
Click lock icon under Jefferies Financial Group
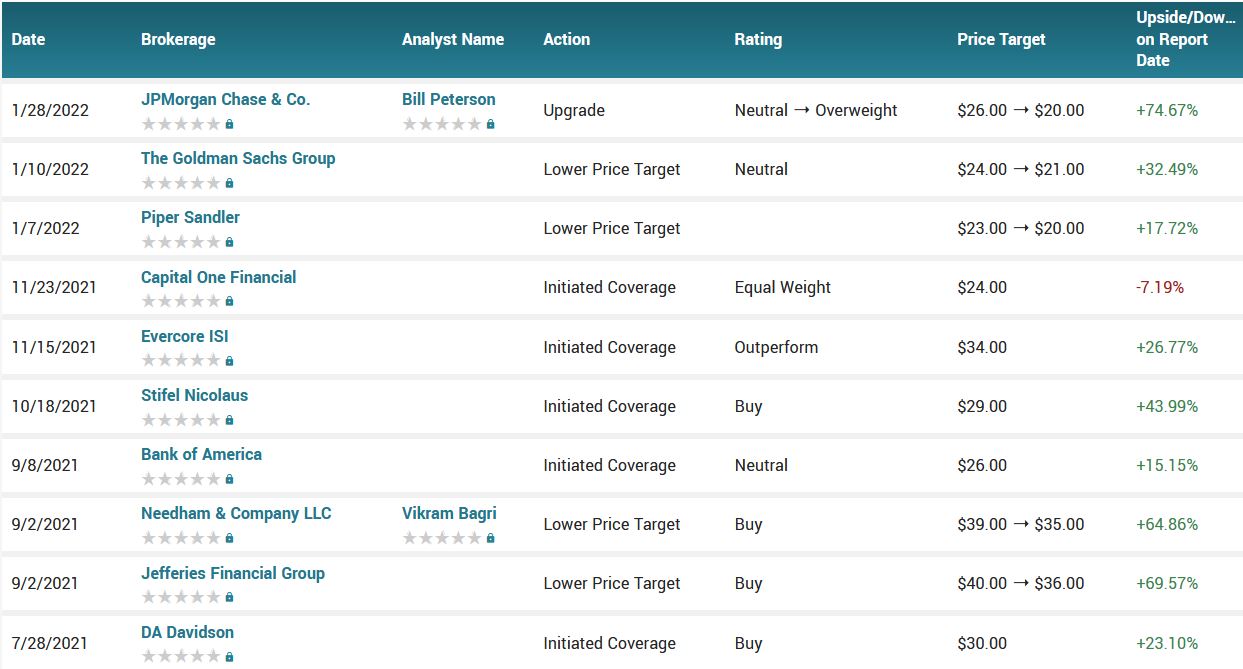tap(229, 597)
